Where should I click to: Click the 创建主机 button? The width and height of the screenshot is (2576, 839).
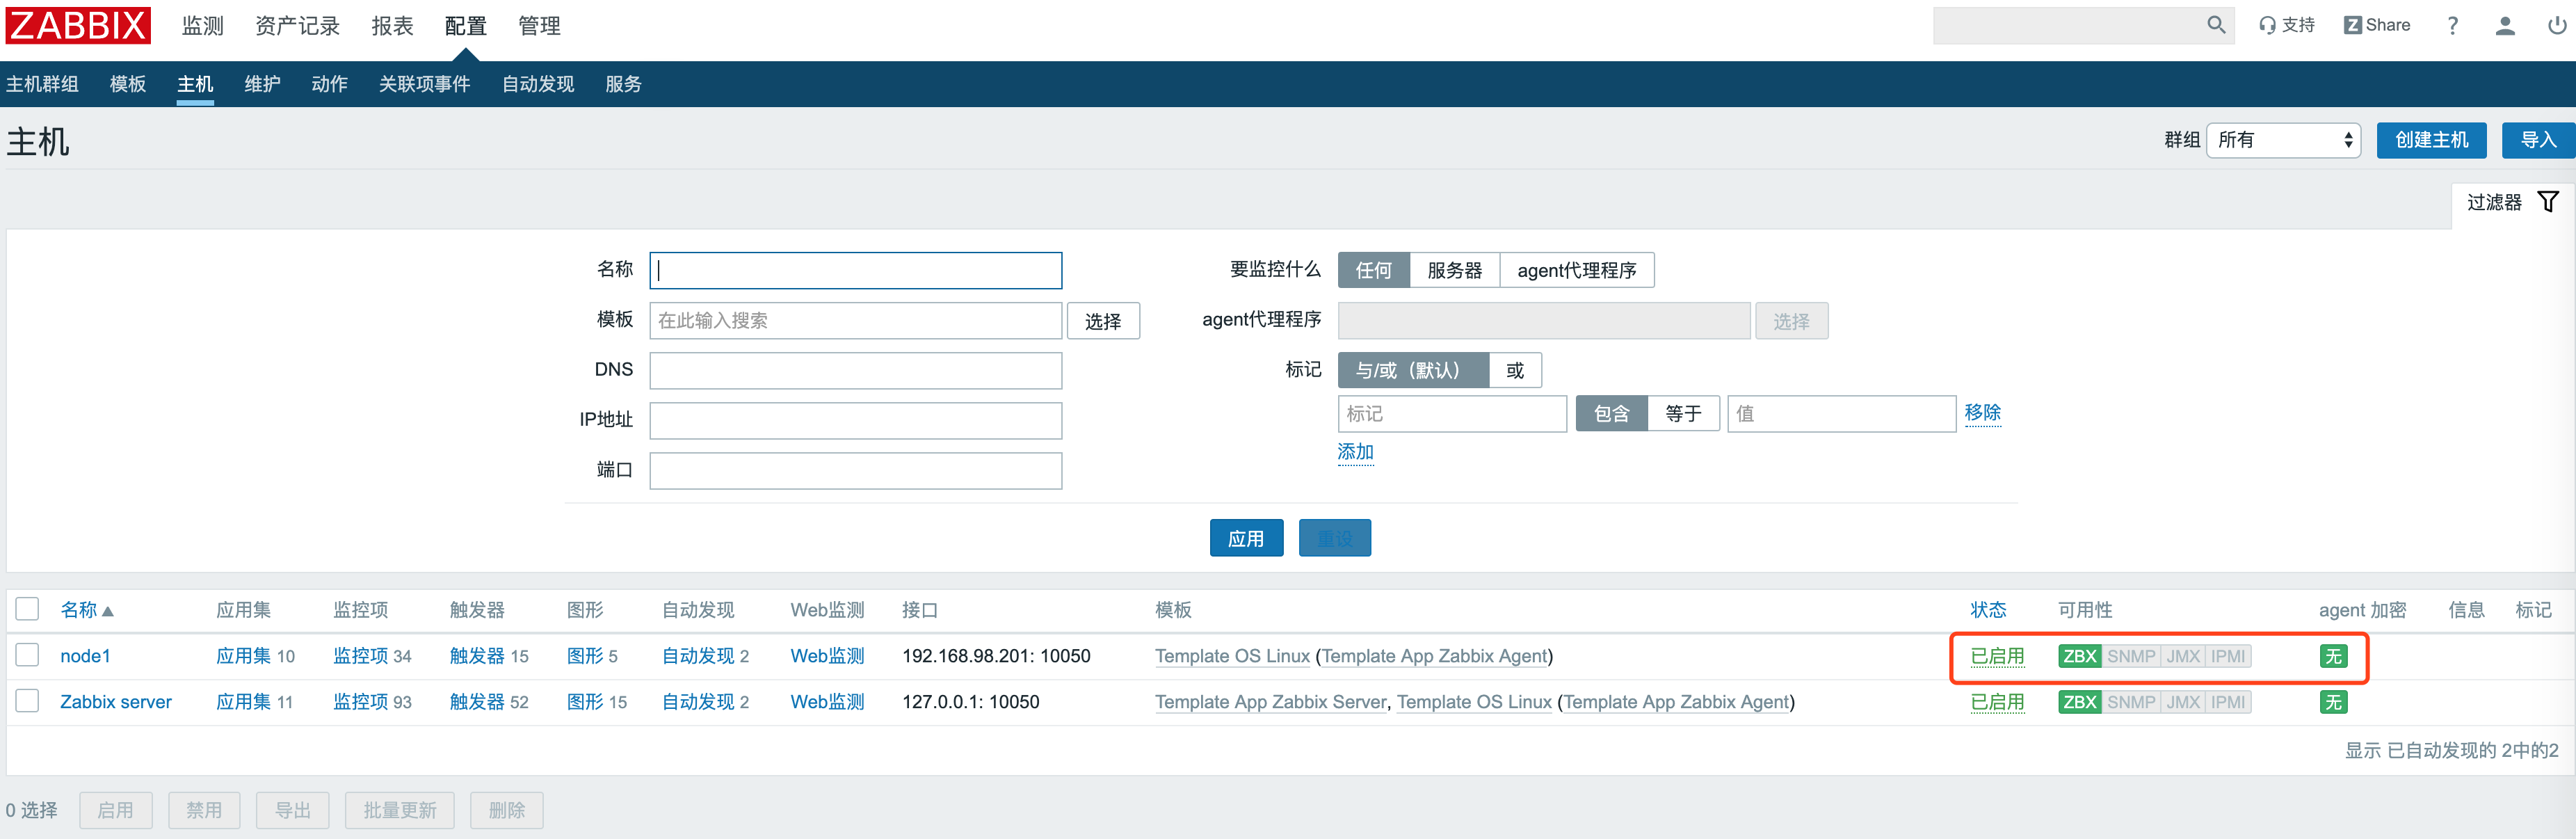click(x=2431, y=140)
